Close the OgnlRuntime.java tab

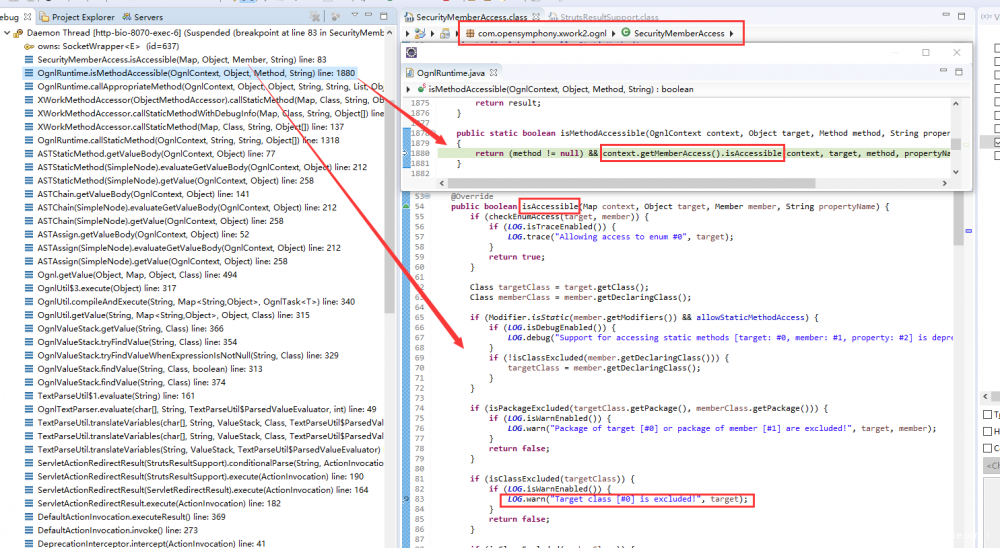tap(493, 72)
